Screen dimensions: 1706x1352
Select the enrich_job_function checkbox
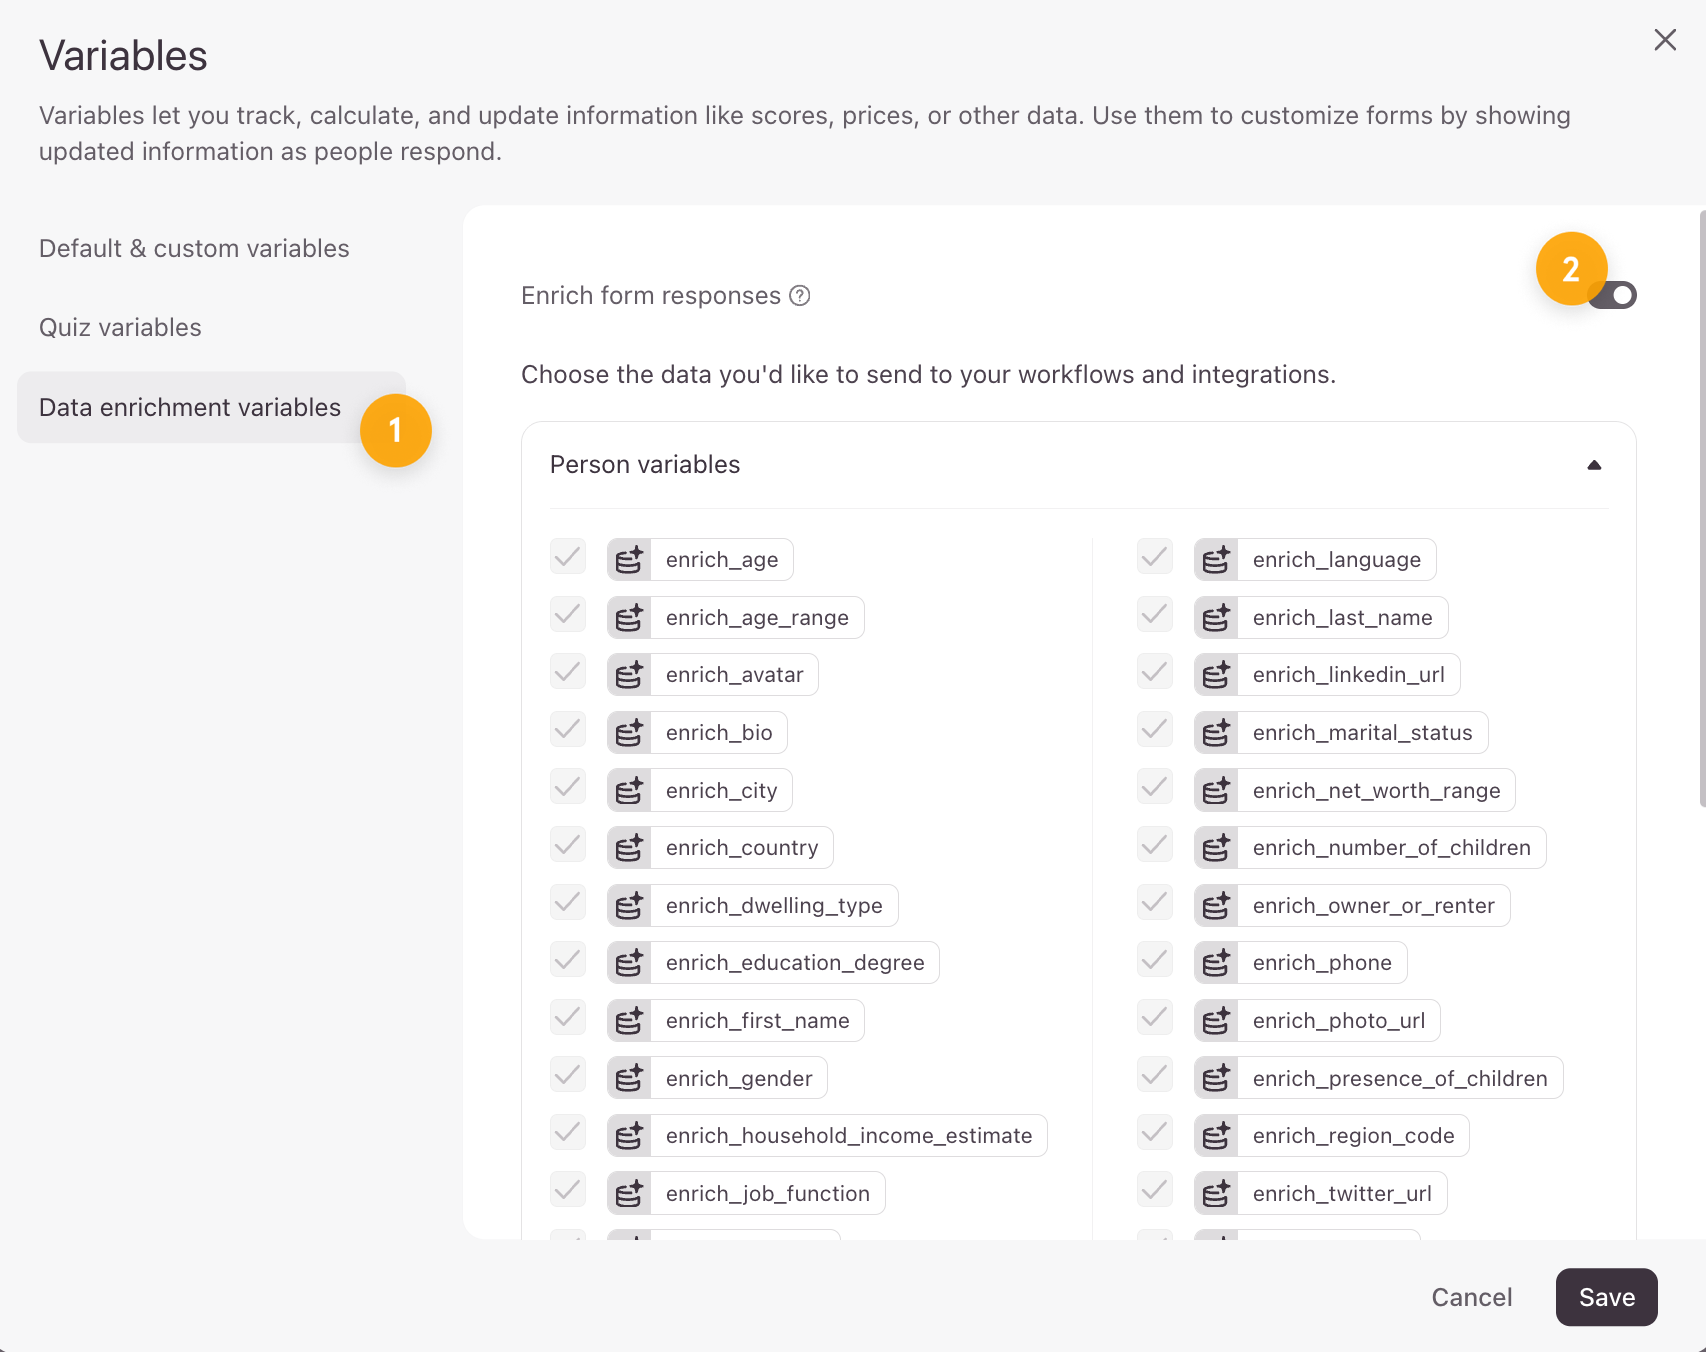tap(568, 1190)
